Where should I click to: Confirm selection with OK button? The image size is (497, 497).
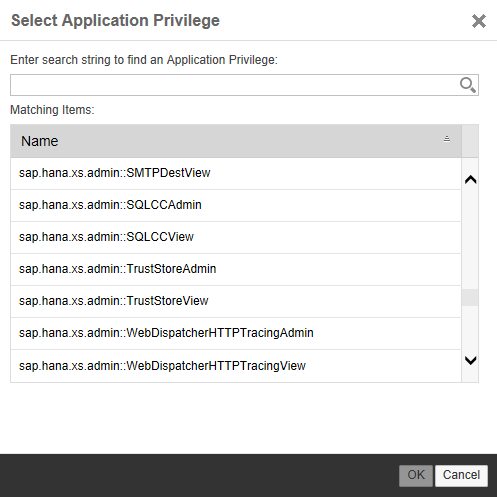pyautogui.click(x=416, y=476)
